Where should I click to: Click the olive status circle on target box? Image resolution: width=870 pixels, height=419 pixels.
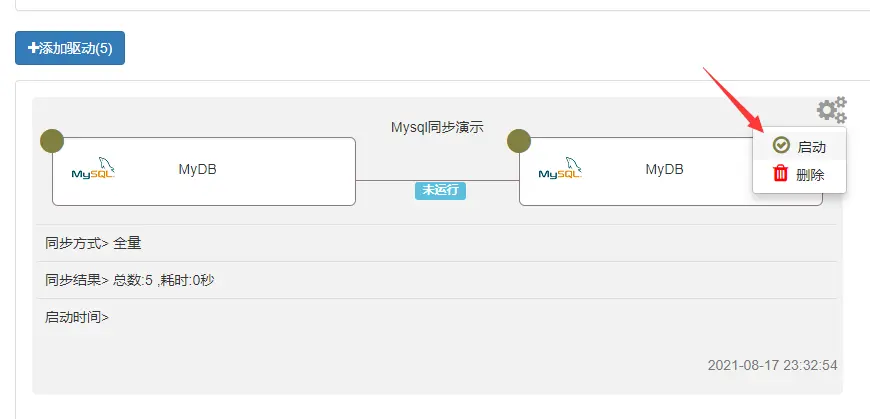519,141
